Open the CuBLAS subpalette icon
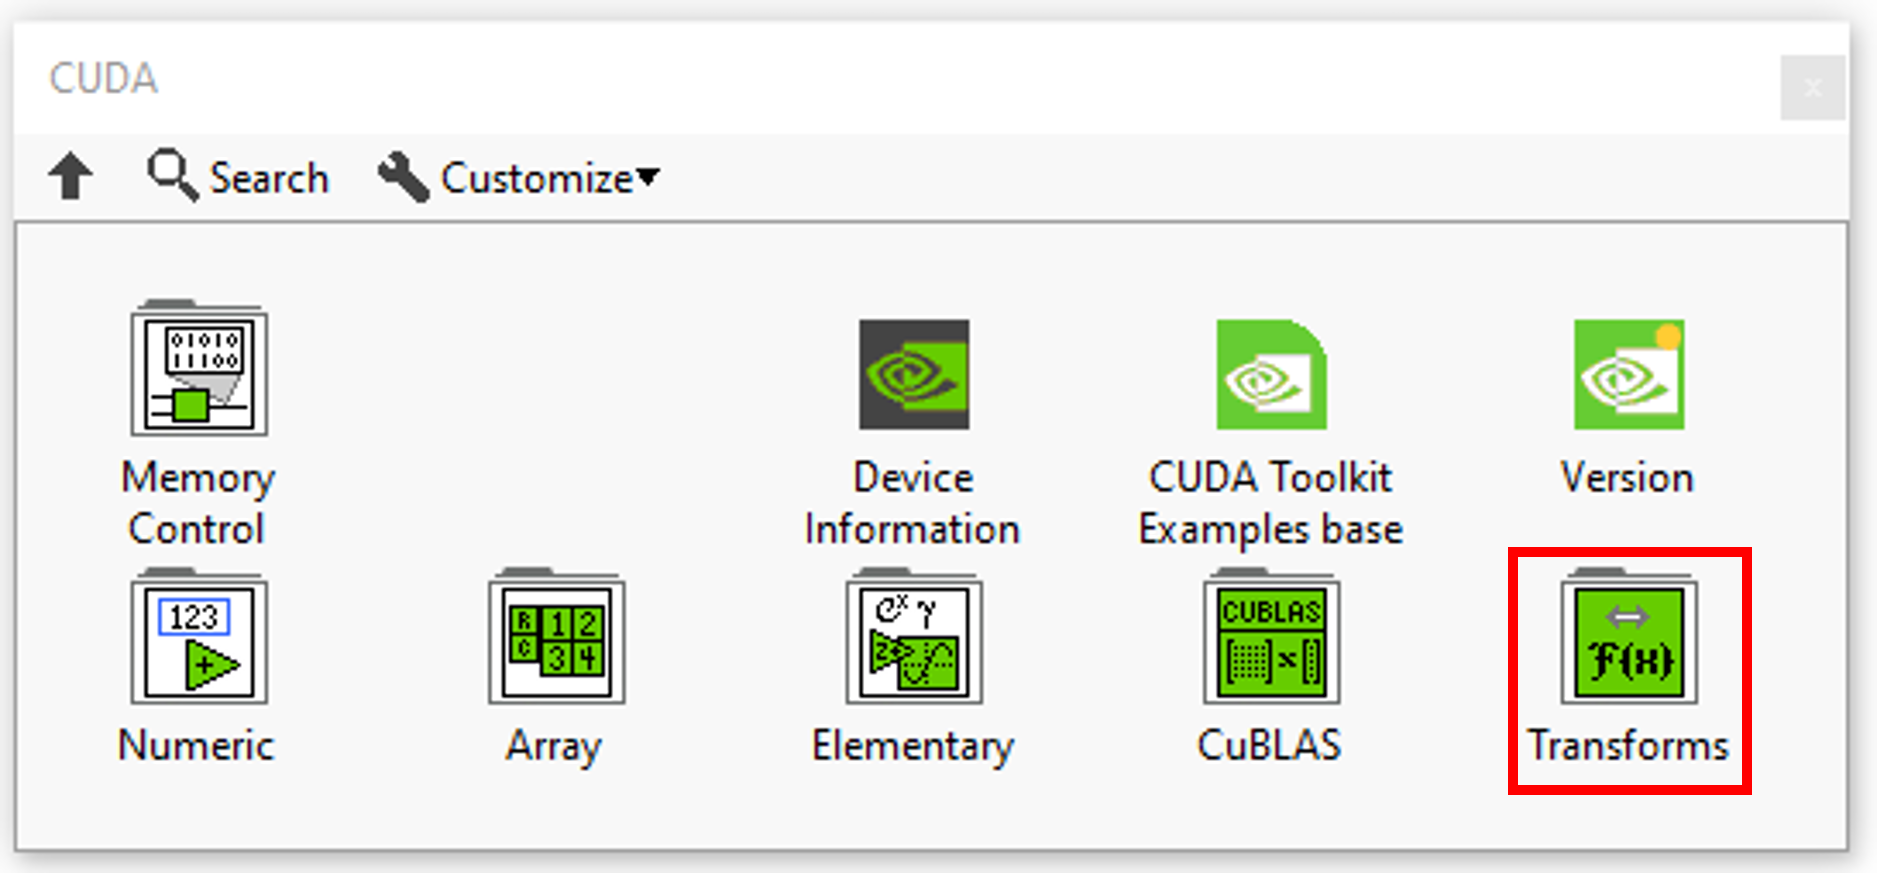Screen dimensions: 1877x873 (1270, 641)
